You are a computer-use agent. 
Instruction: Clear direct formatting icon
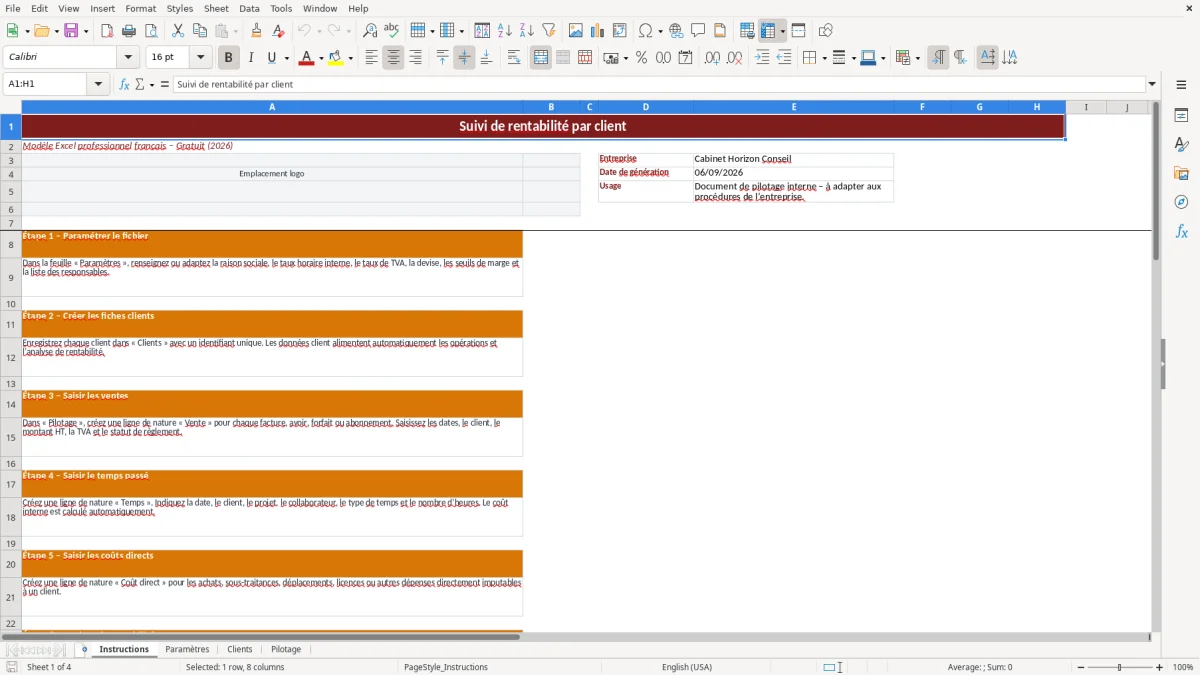click(x=279, y=31)
